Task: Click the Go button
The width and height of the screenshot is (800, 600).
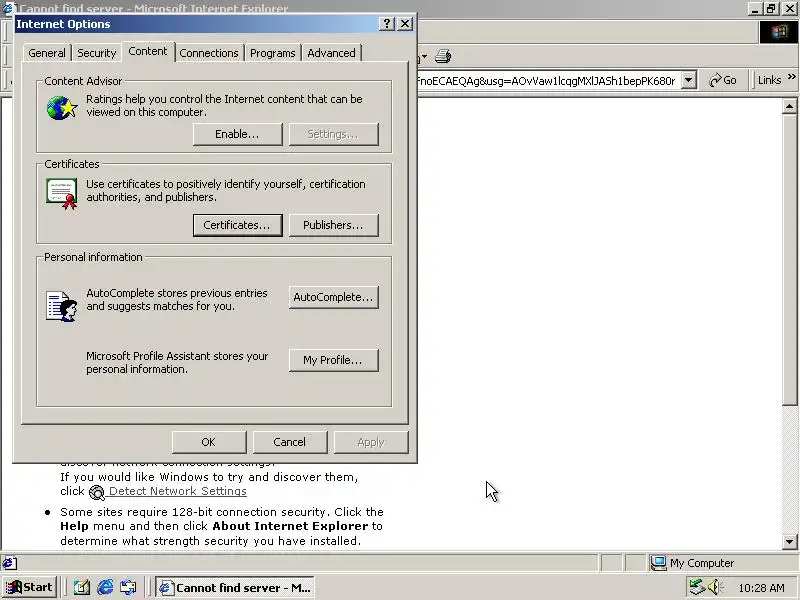Action: click(x=723, y=80)
